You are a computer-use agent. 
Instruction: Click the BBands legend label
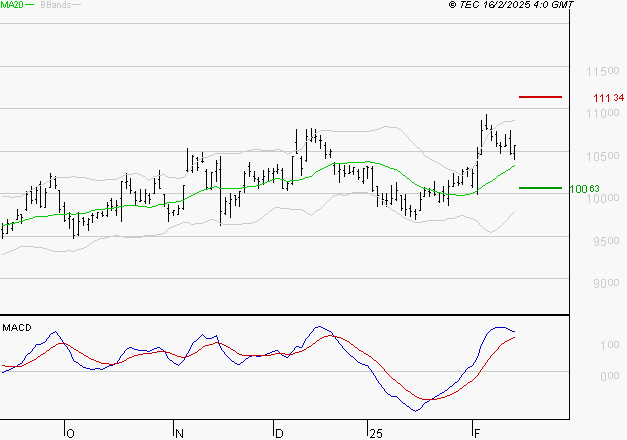(x=56, y=5)
